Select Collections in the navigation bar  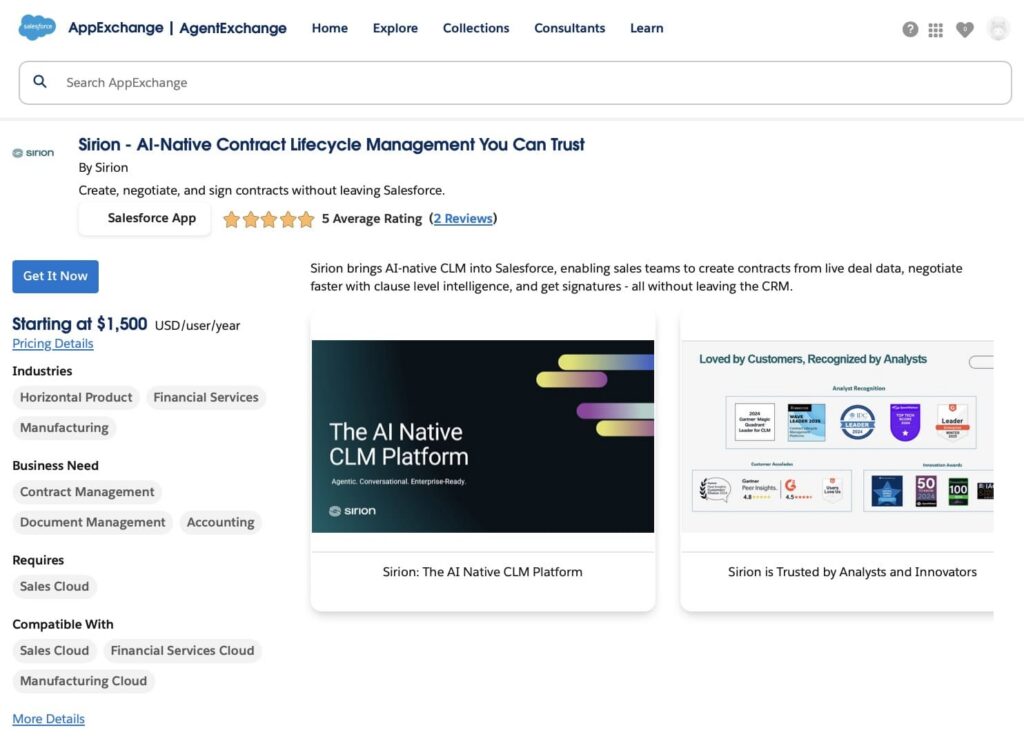pos(476,28)
